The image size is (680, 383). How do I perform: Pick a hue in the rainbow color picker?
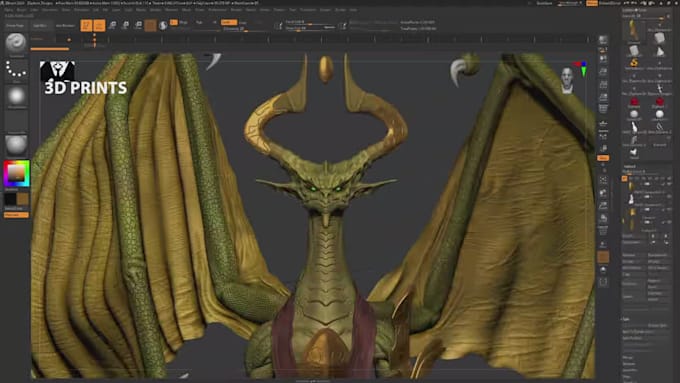point(16,173)
